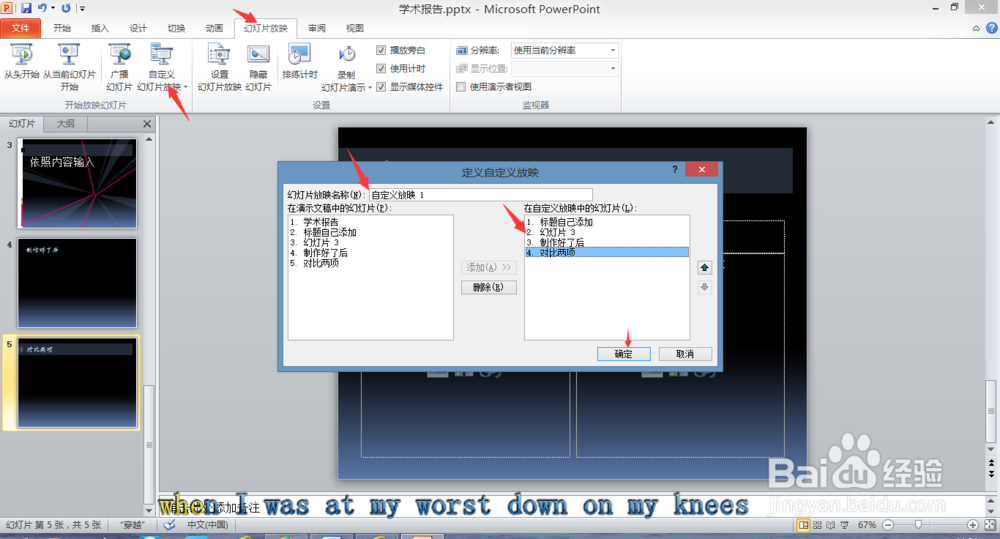Open the 文件 file tab
The image size is (1000, 539).
20,28
